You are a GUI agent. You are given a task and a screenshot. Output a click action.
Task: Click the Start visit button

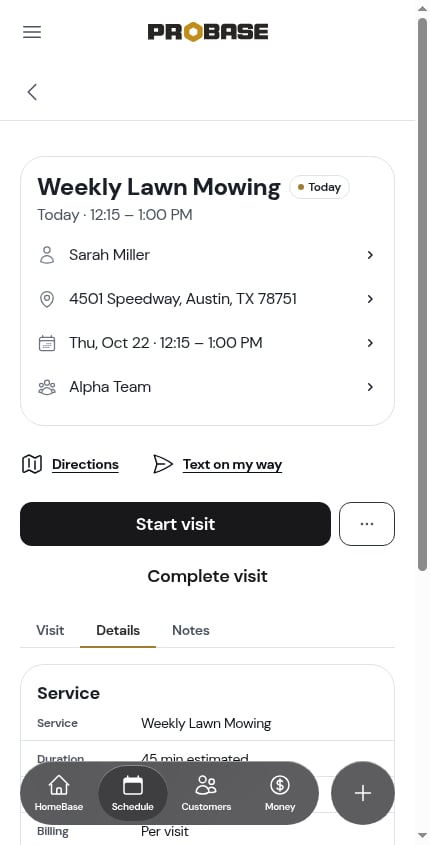pos(175,524)
